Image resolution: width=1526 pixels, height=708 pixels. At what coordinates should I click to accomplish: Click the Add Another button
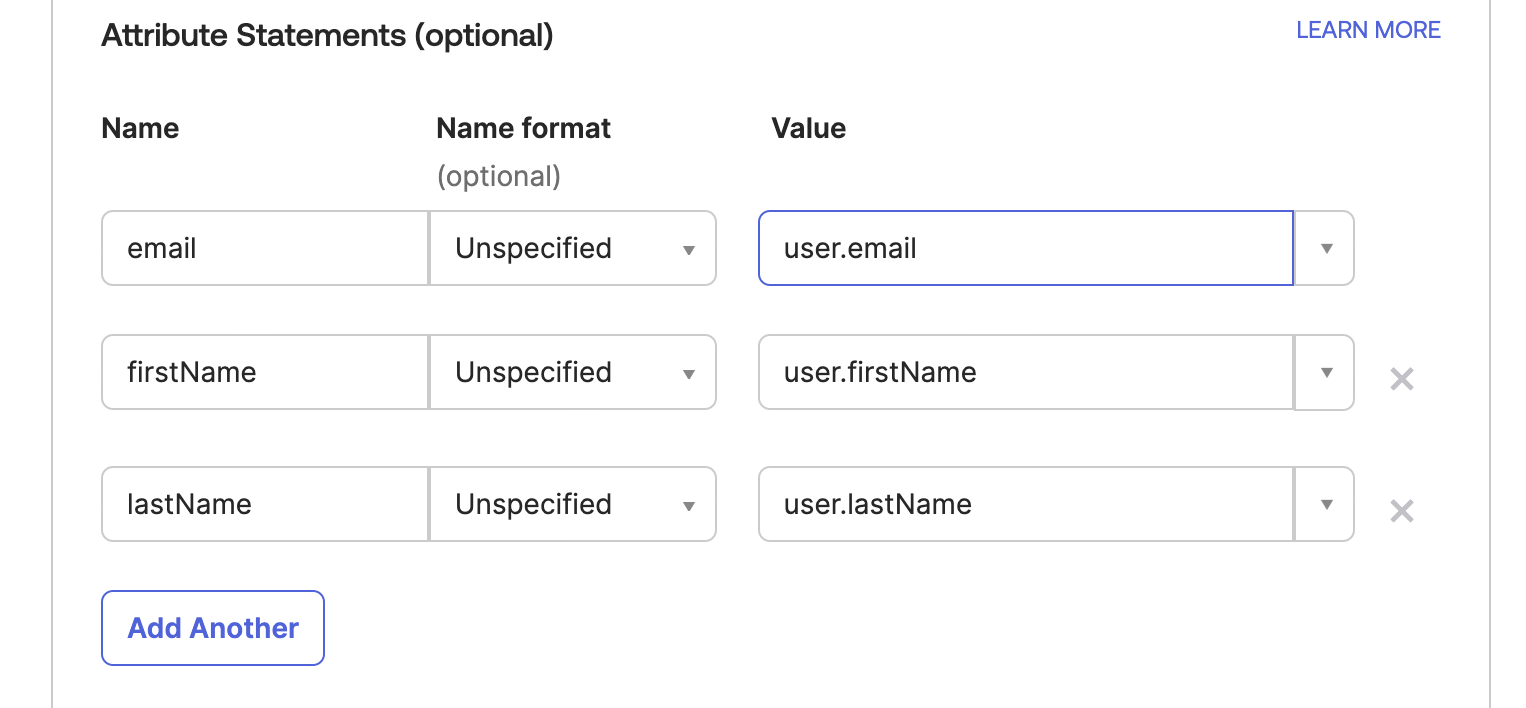(212, 628)
